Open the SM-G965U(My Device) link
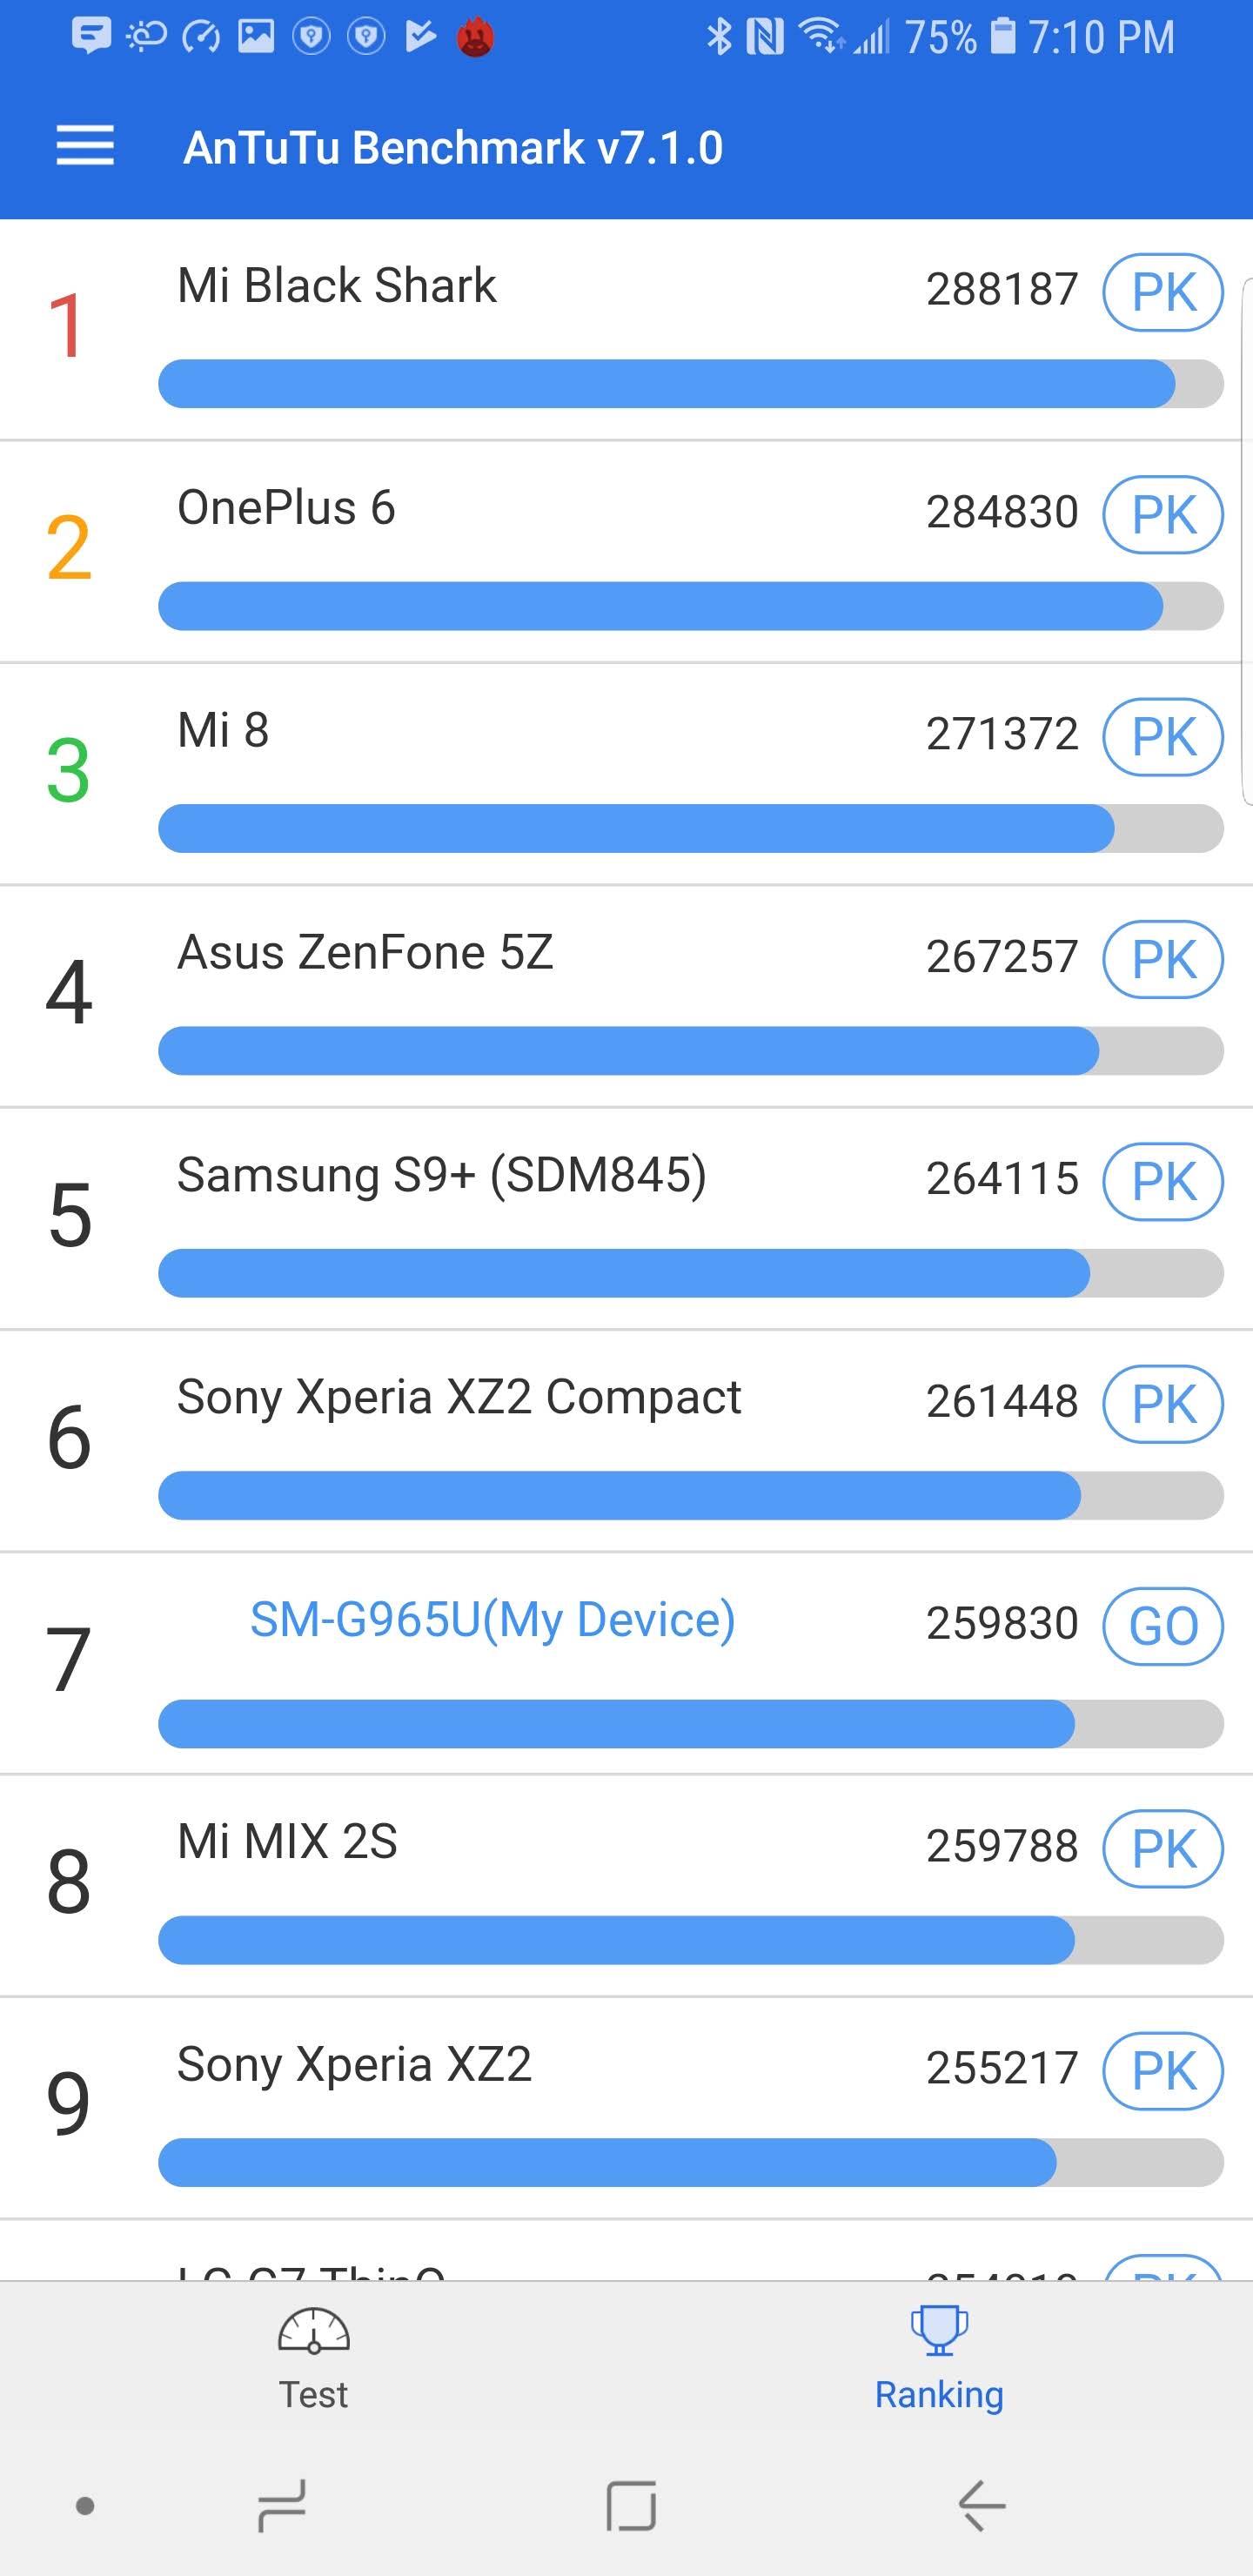The image size is (1253, 2576). (x=492, y=1620)
